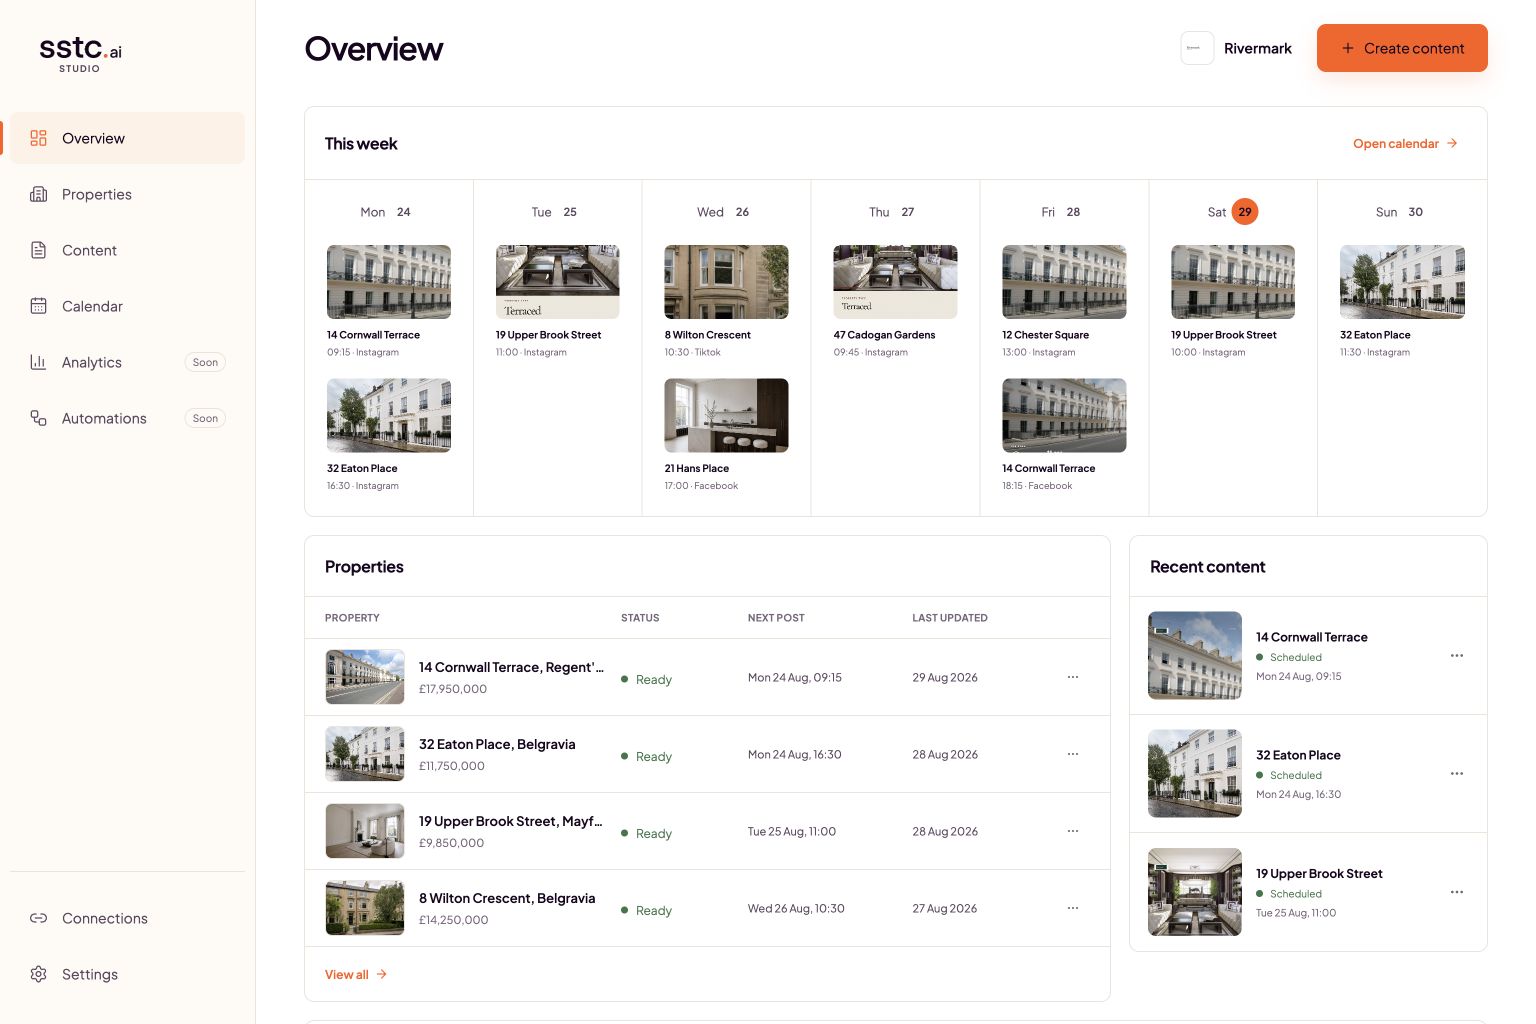Click the Calendar icon in sidebar
Viewport: 1536px width, 1024px height.
(38, 306)
